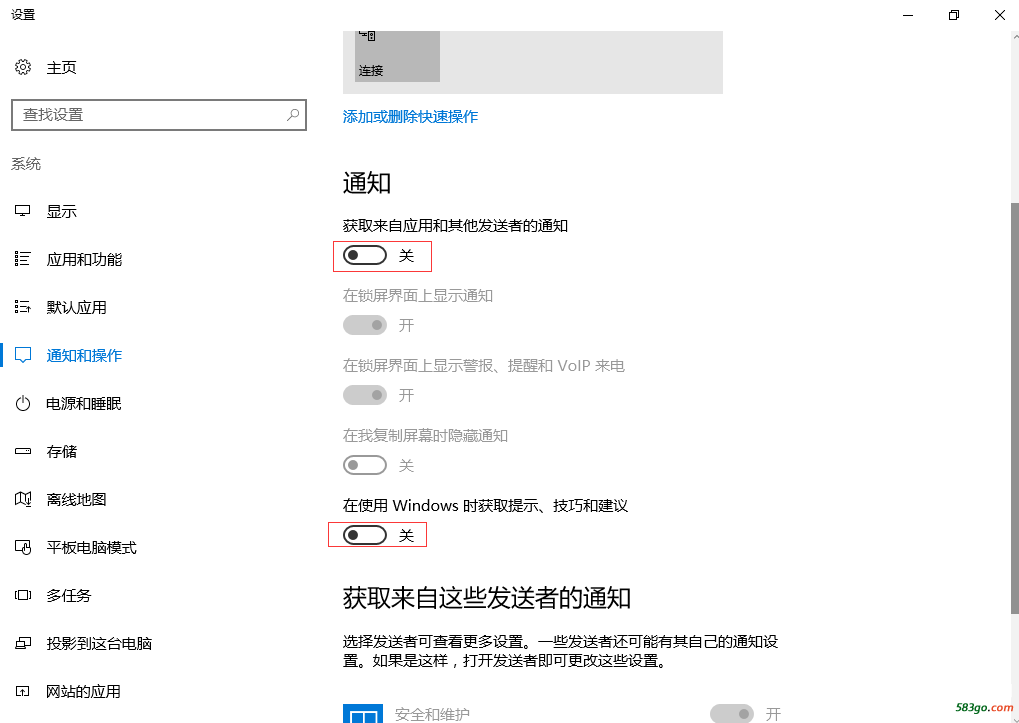Click the 查找设置 search field
Viewport: 1019px width, 723px height.
(159, 115)
